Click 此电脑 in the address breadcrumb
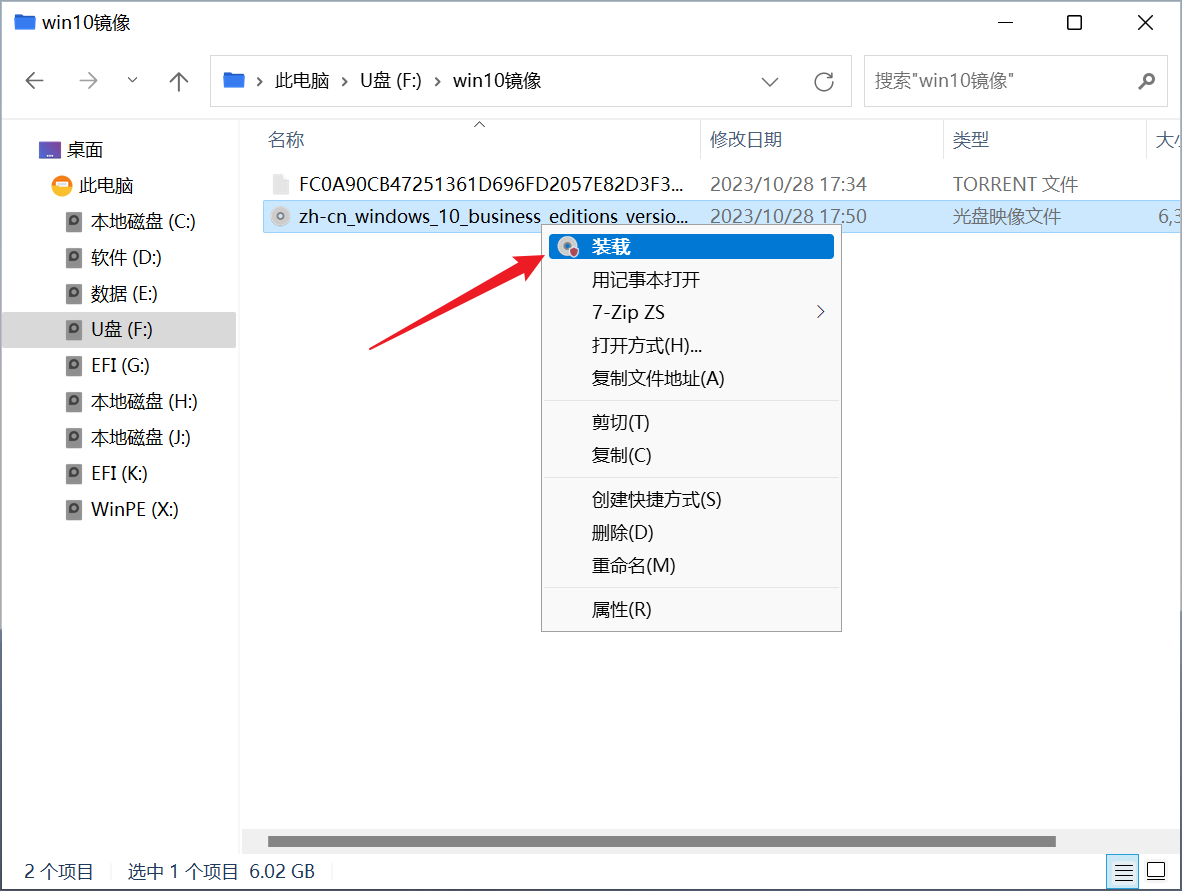 [302, 81]
